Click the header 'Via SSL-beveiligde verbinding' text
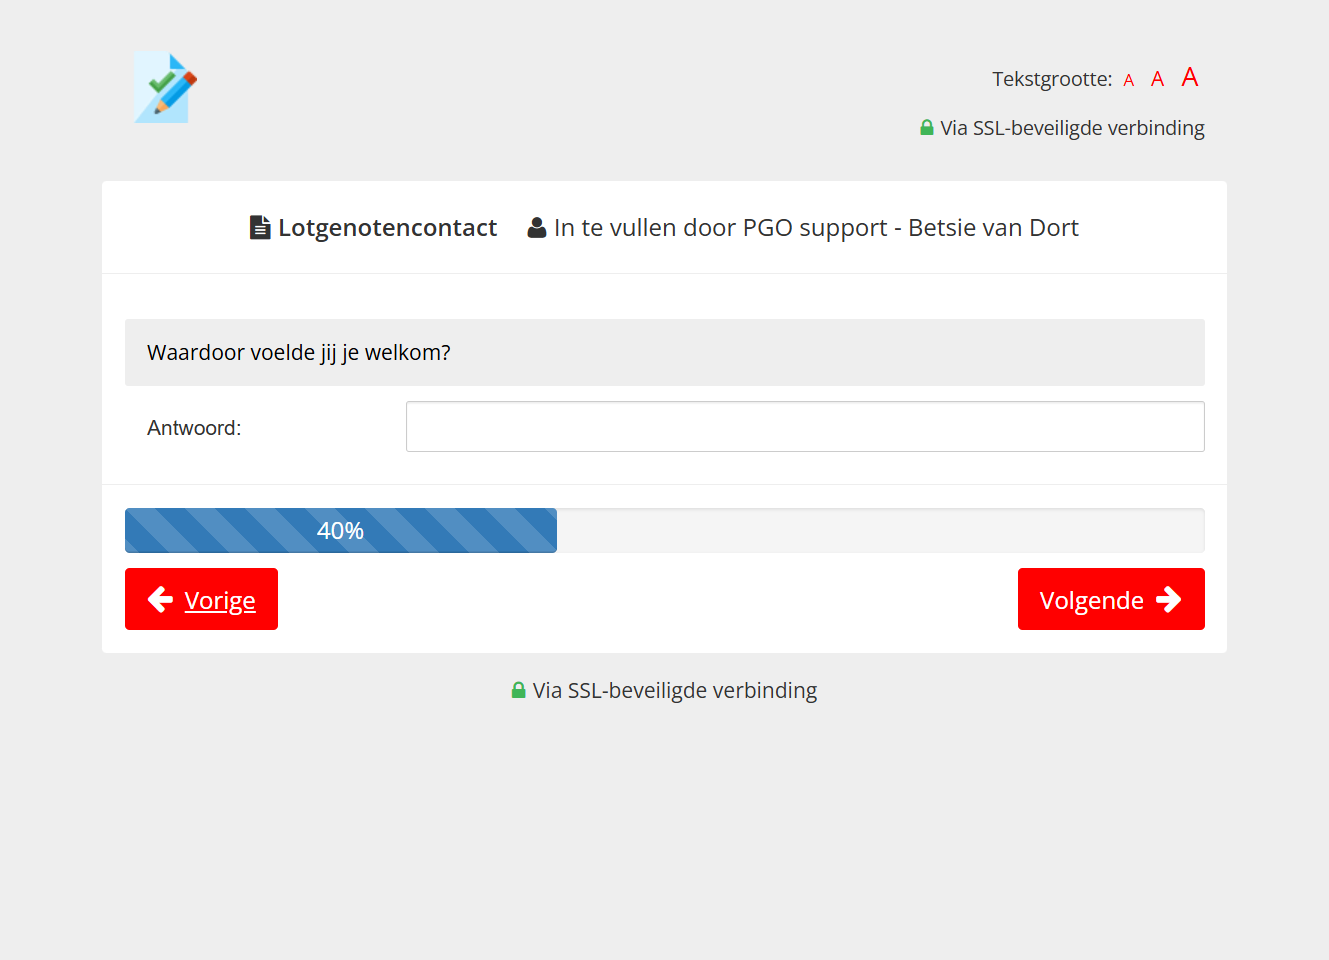The width and height of the screenshot is (1329, 960). pyautogui.click(x=1072, y=128)
